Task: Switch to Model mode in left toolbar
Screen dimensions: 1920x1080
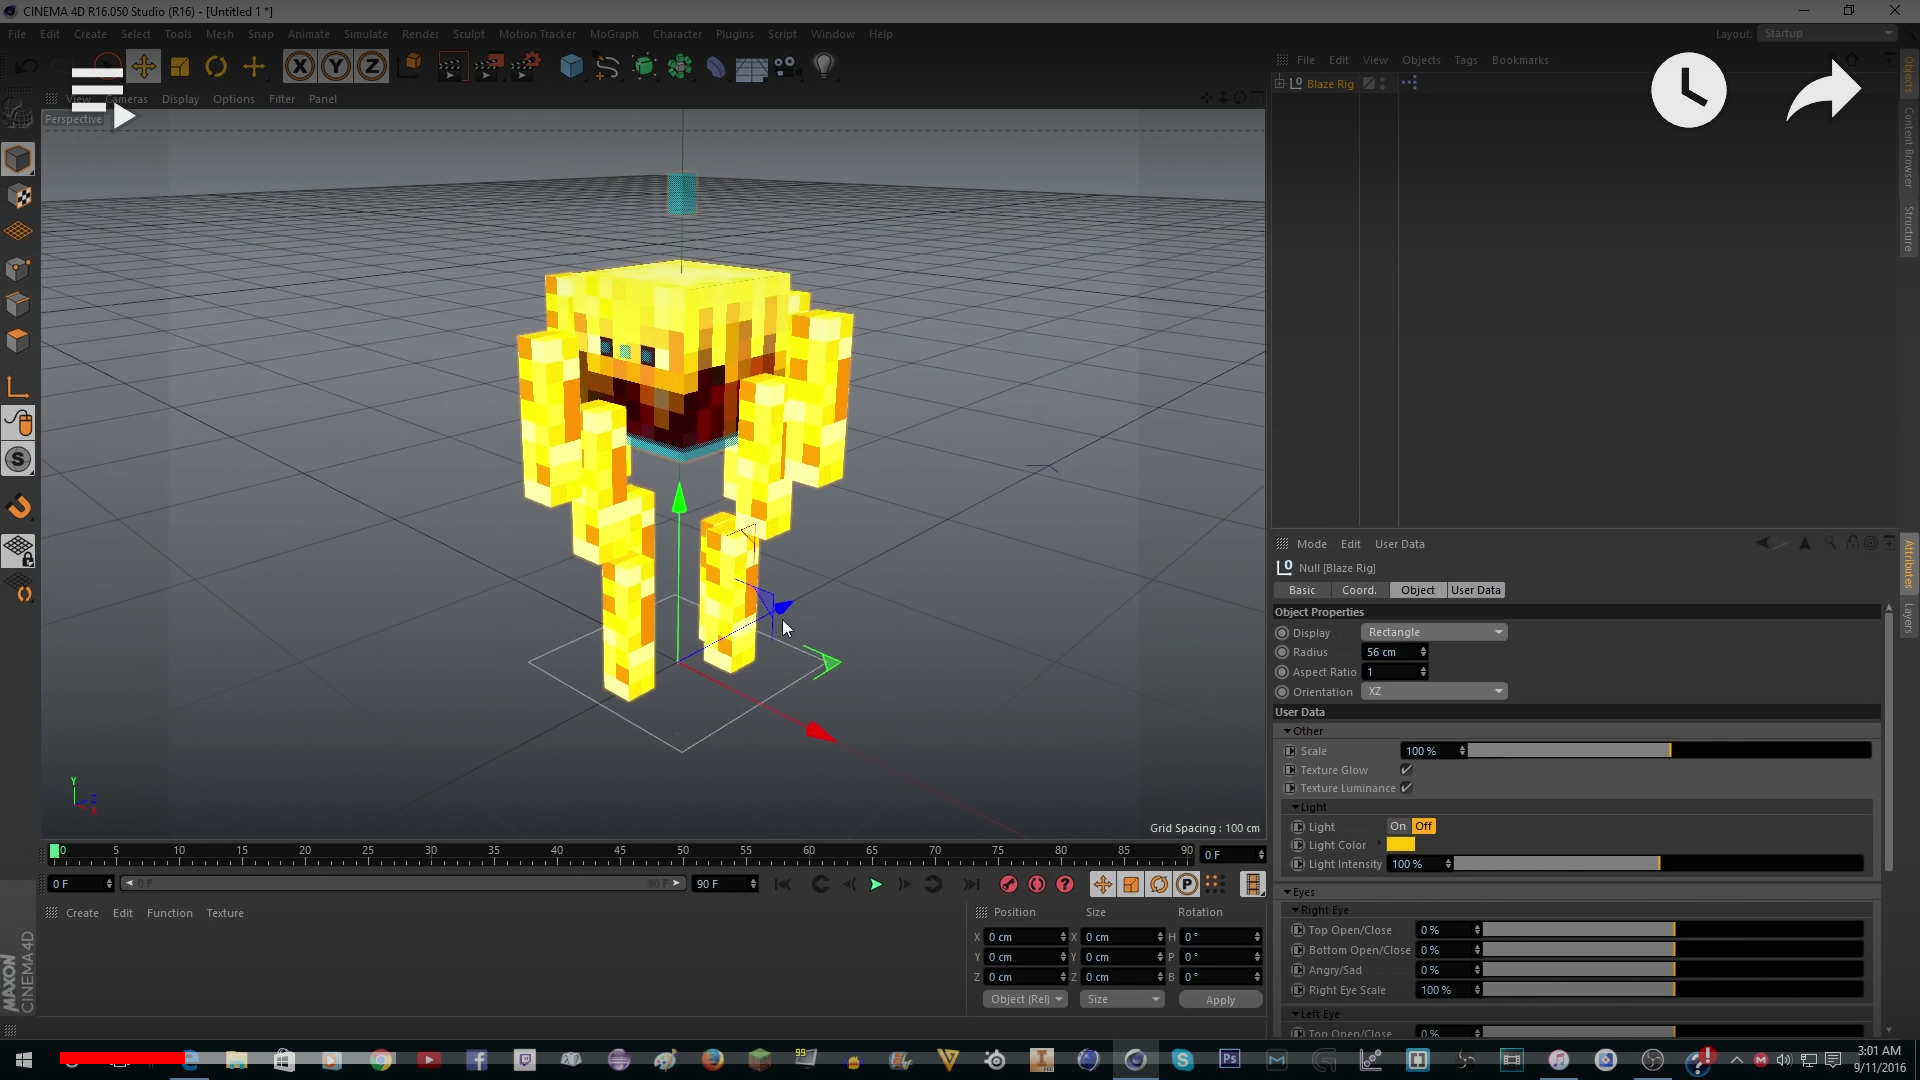Action: [18, 159]
